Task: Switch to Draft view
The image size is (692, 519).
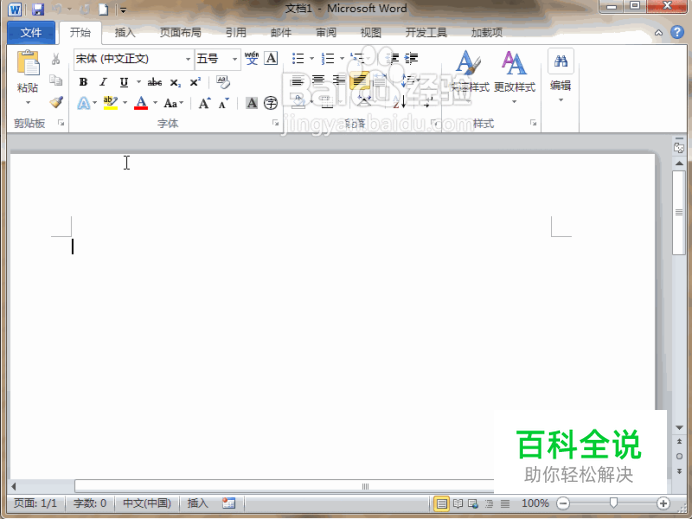Action: point(505,503)
